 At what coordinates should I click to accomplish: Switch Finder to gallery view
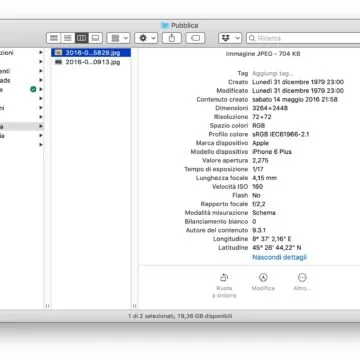tap(95, 38)
